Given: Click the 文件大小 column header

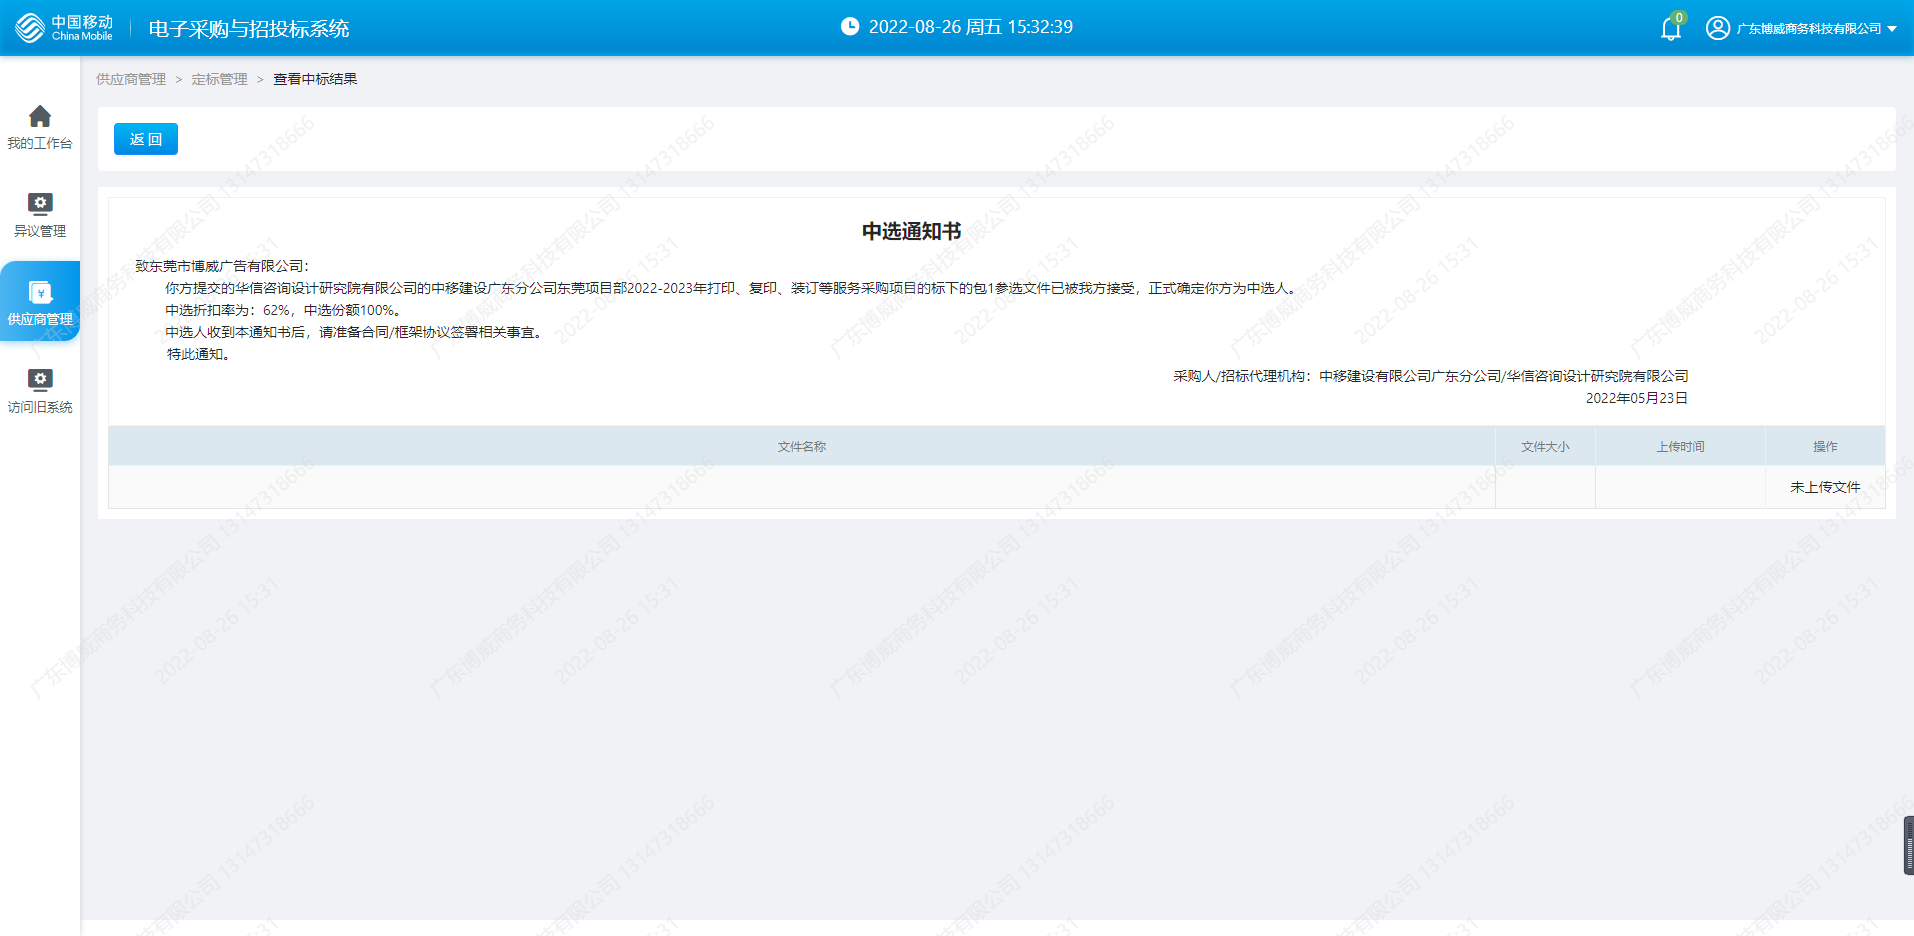Looking at the screenshot, I should click(x=1545, y=447).
